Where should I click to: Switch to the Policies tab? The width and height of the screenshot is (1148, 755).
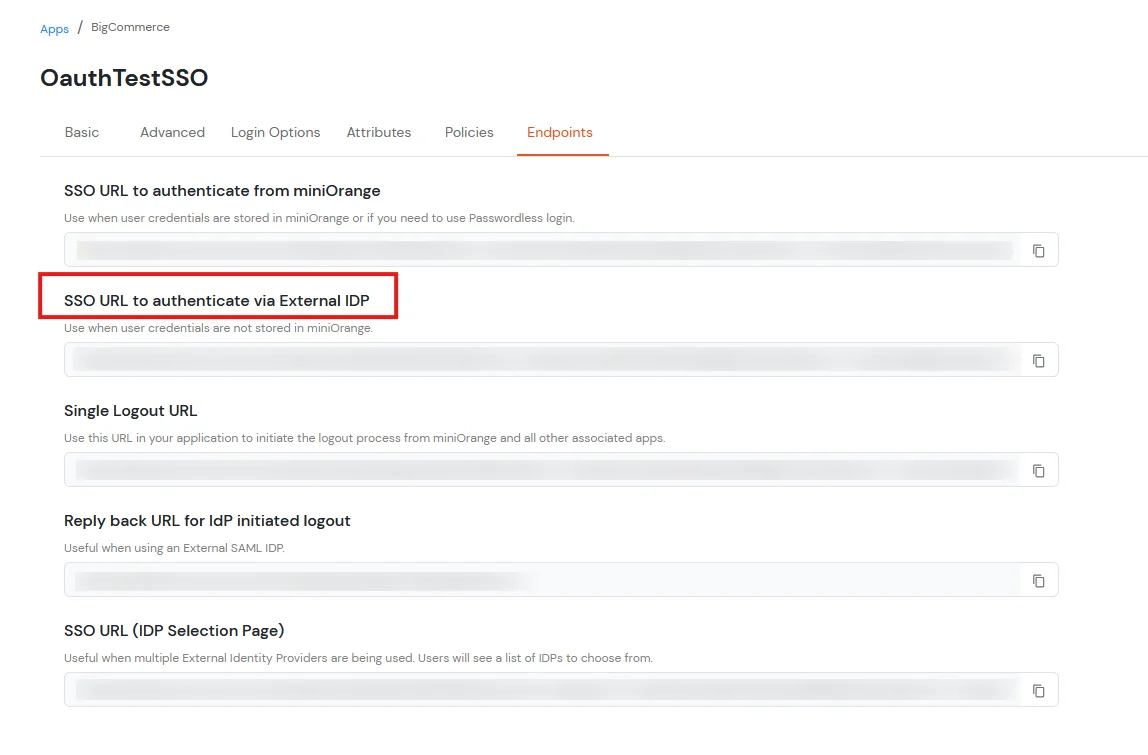coord(469,132)
